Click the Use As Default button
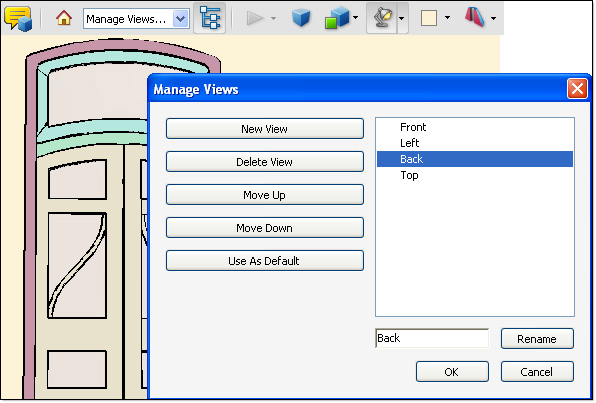This screenshot has height=403, width=596. [x=265, y=261]
